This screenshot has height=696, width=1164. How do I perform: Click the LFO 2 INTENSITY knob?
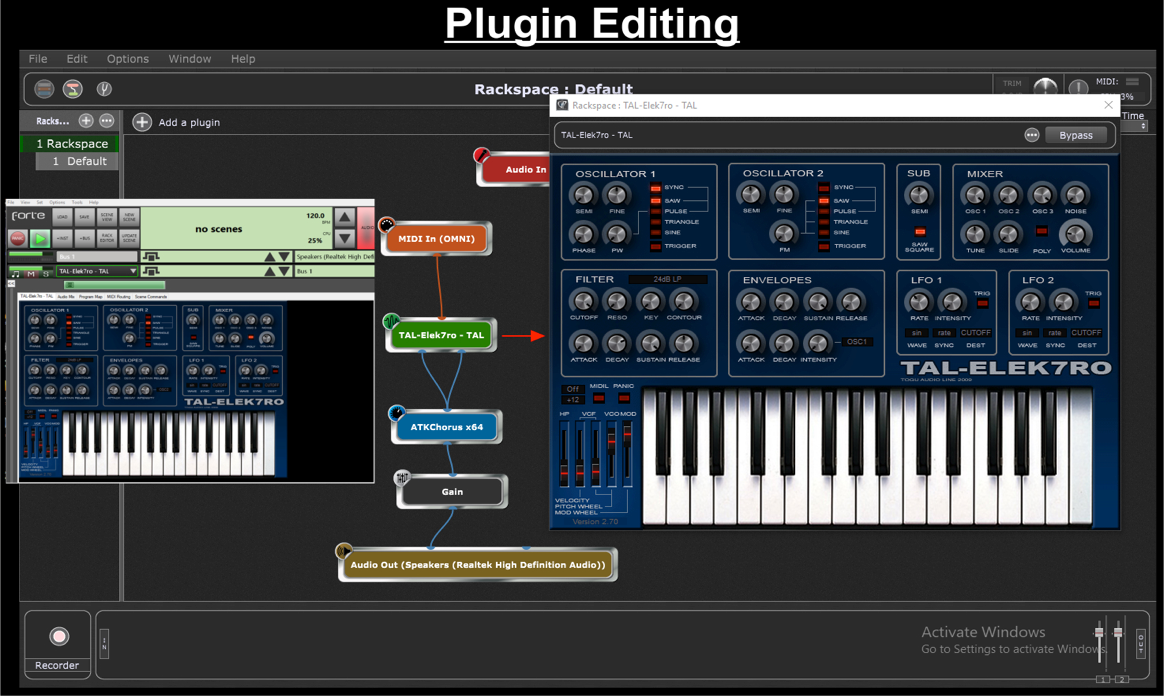(x=1064, y=301)
